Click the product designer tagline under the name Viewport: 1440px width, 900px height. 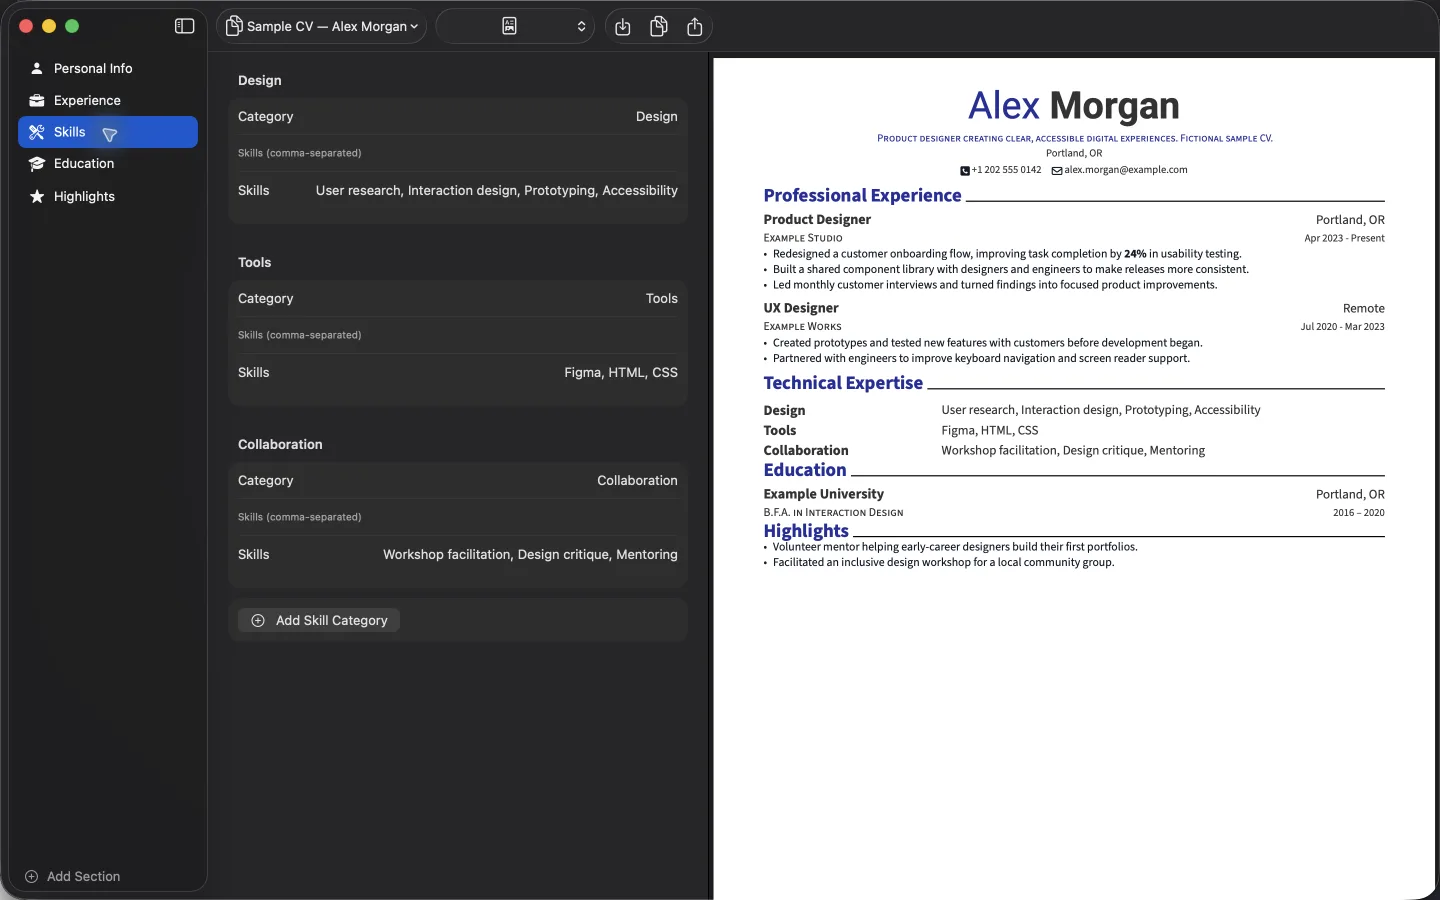(1075, 138)
